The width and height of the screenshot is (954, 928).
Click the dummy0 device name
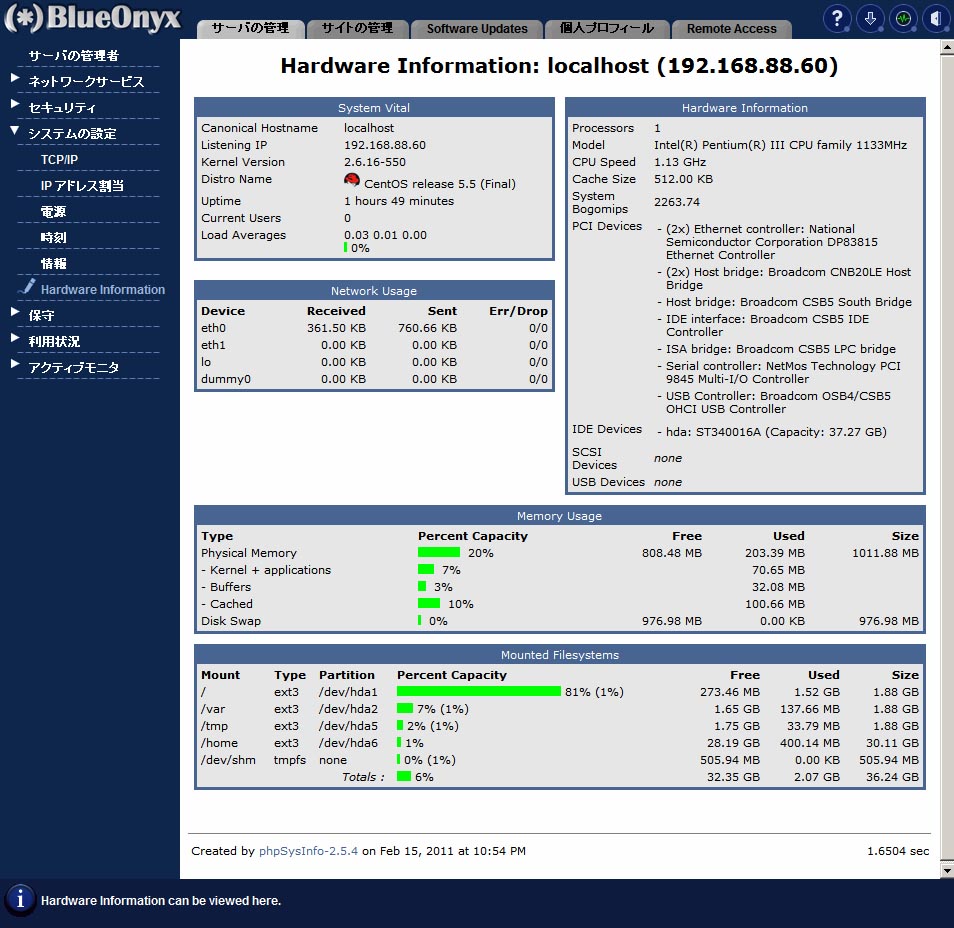click(226, 379)
